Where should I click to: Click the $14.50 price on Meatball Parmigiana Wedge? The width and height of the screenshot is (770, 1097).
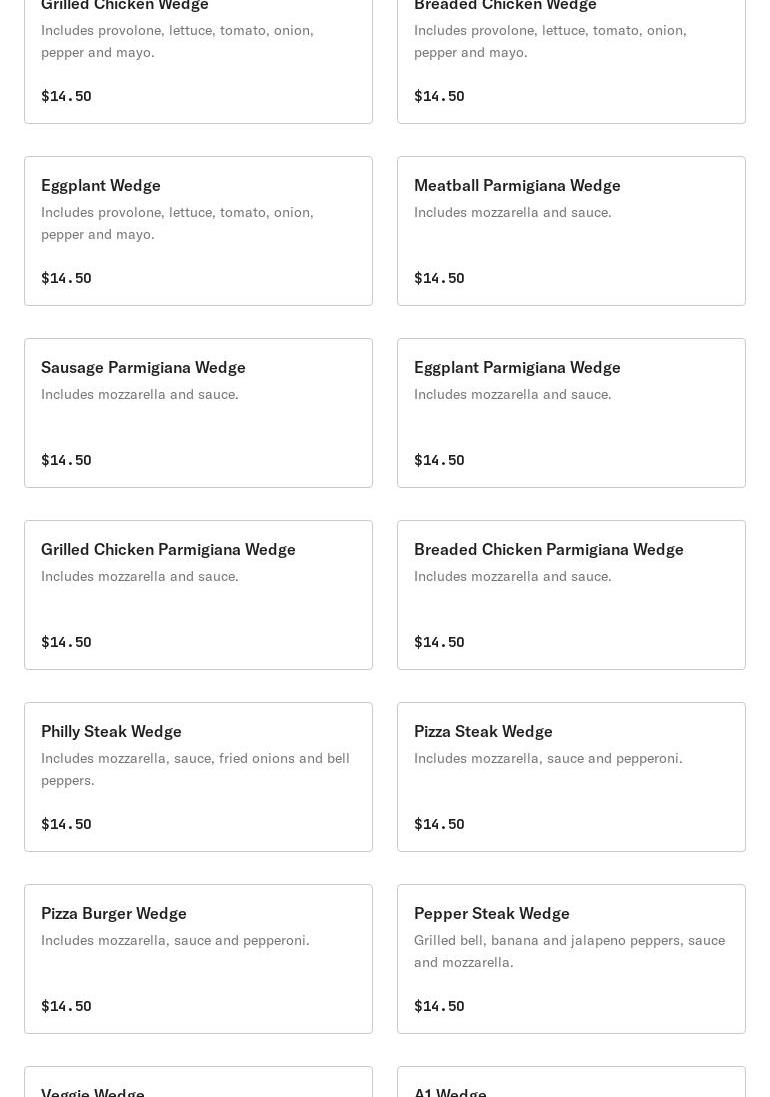[x=439, y=278]
